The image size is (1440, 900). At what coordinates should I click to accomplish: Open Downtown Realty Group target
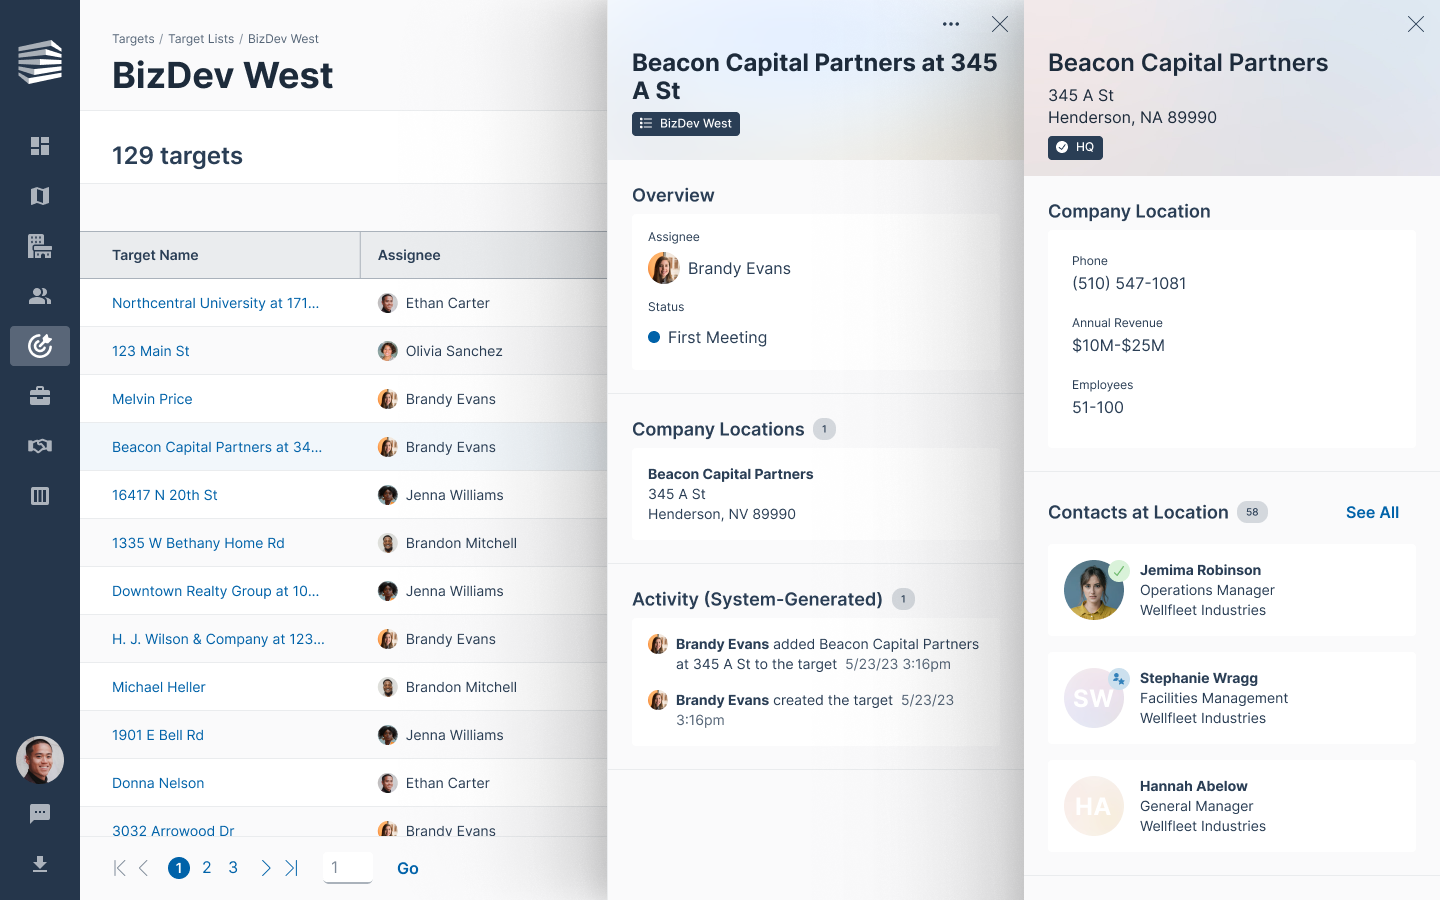[x=216, y=591]
